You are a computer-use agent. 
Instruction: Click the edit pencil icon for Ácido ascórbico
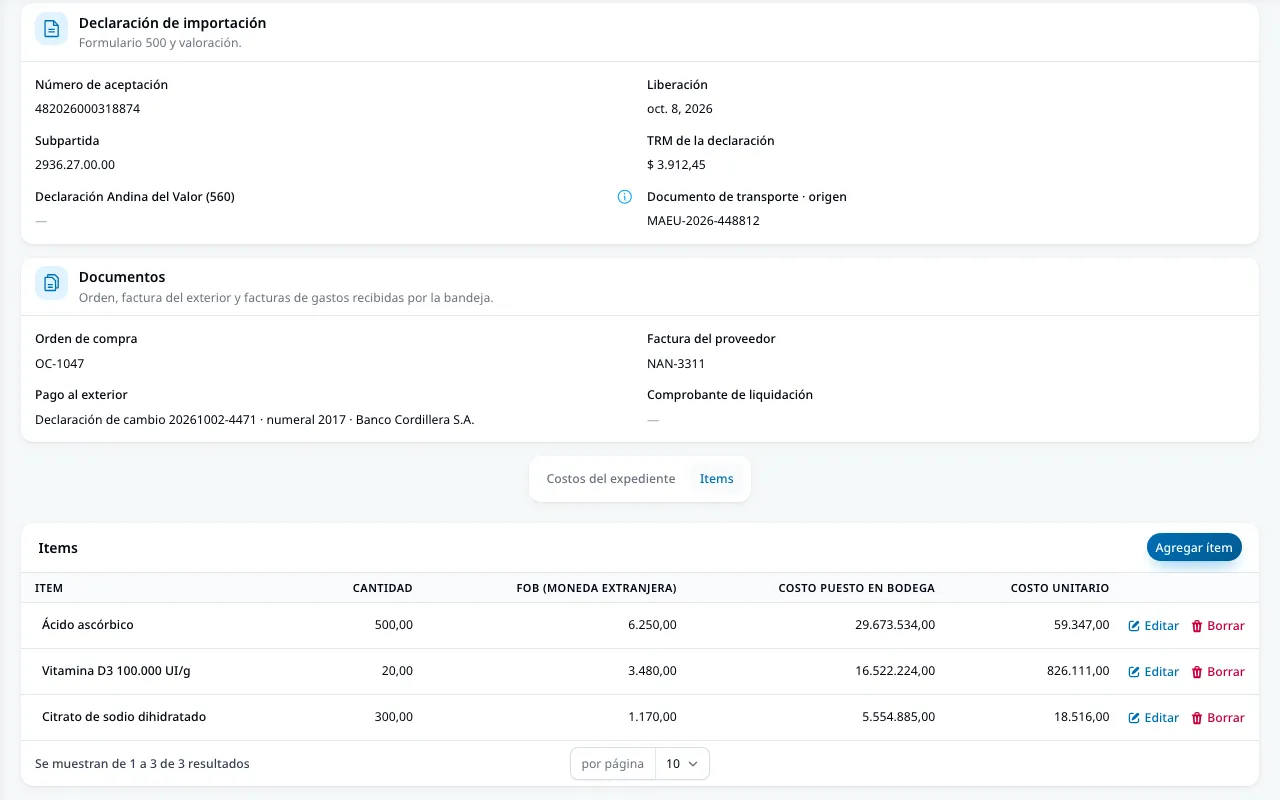coord(1134,626)
